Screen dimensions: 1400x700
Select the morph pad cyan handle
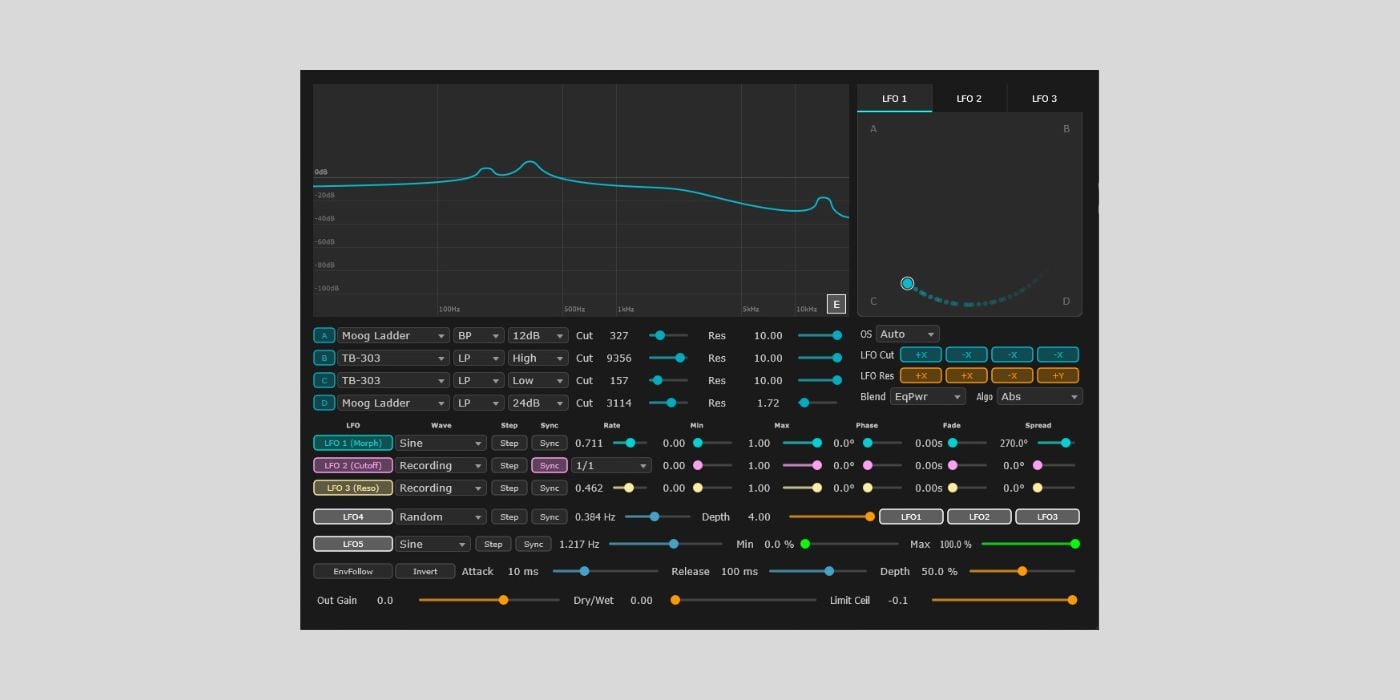pos(907,284)
